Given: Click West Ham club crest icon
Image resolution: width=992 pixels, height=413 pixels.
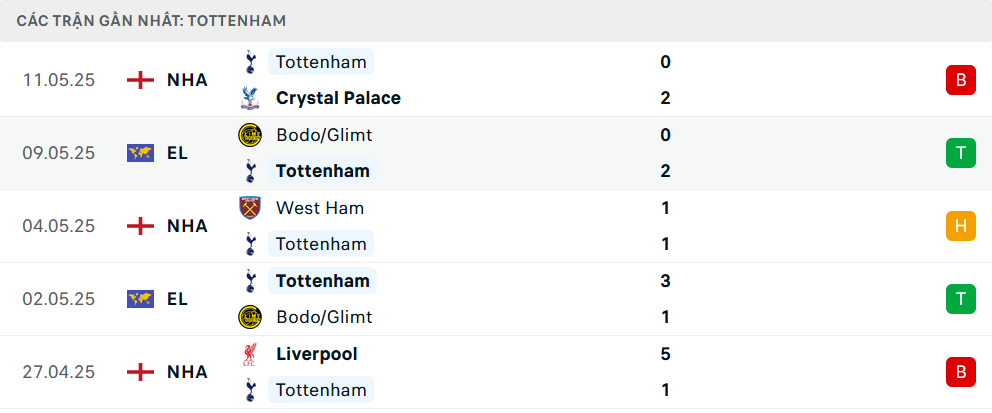Looking at the screenshot, I should 249,208.
